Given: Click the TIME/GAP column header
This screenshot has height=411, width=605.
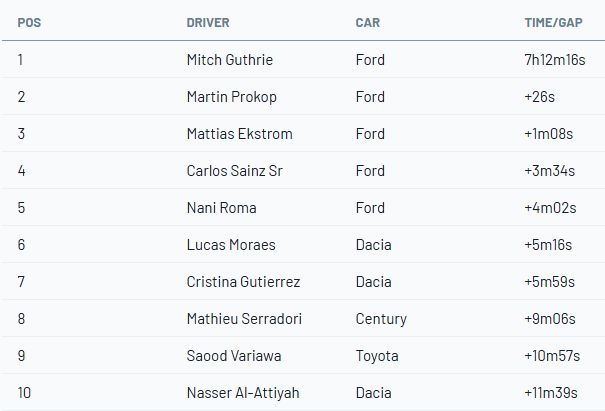Looking at the screenshot, I should 553,22.
